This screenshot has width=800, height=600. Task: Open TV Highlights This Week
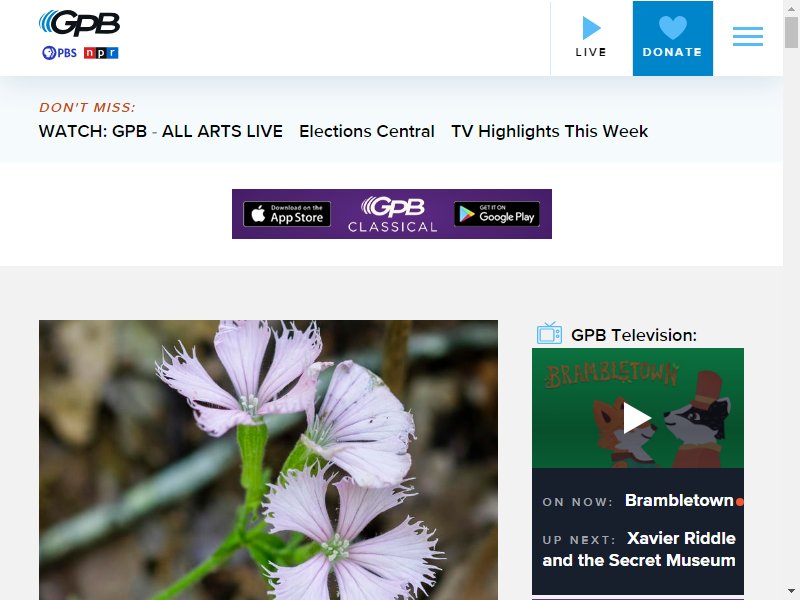pyautogui.click(x=549, y=131)
